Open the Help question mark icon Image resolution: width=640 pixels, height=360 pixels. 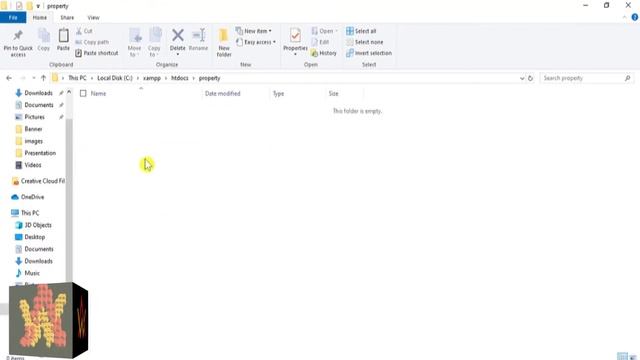(635, 17)
